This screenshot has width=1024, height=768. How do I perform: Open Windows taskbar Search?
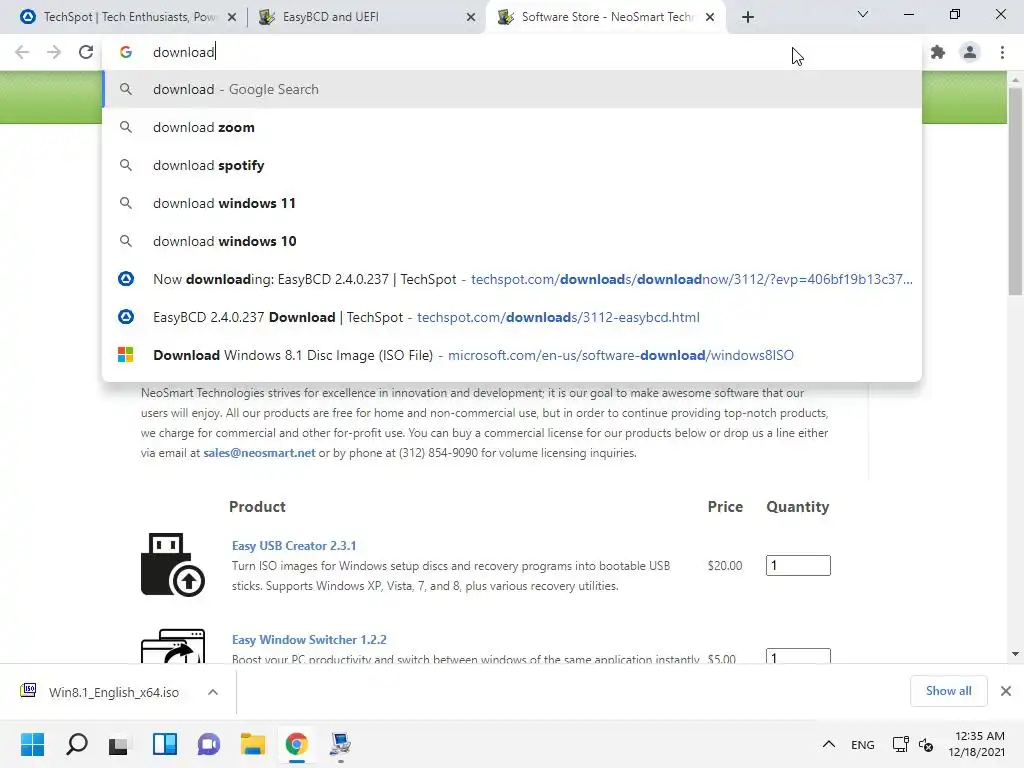(77, 744)
